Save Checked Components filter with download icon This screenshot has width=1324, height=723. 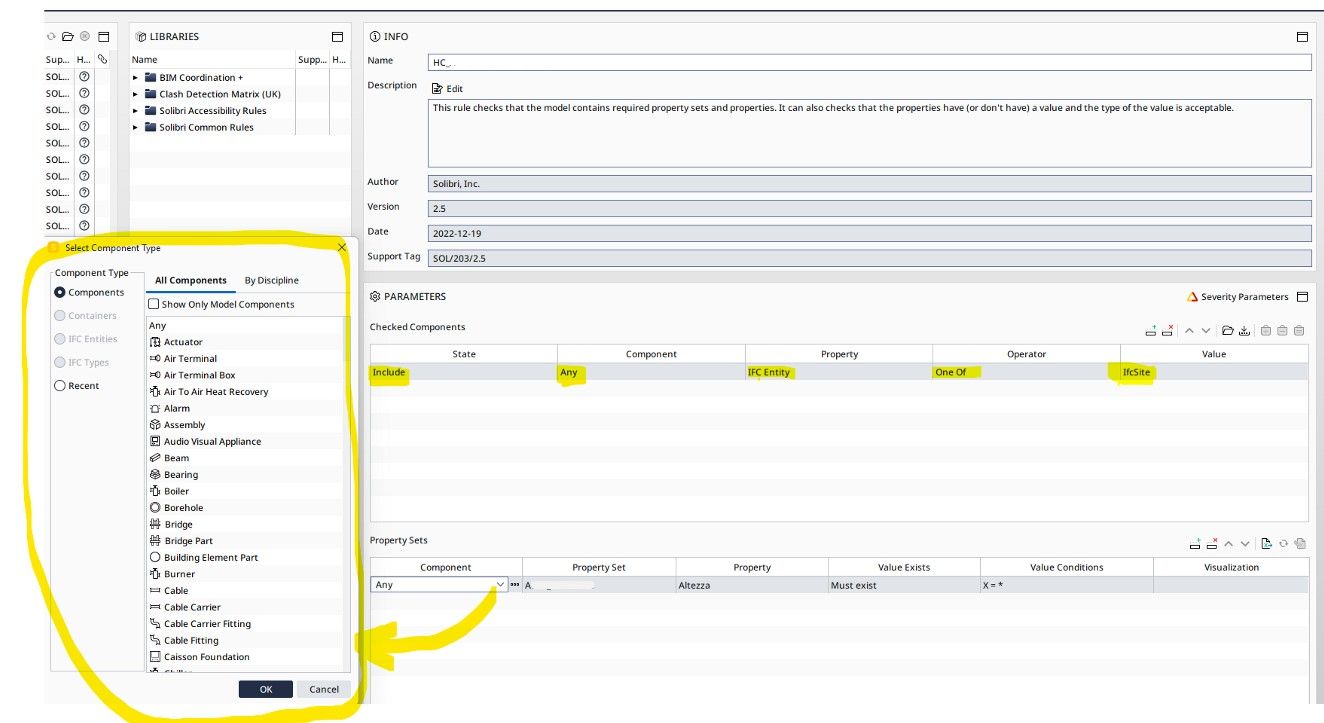(x=1243, y=330)
